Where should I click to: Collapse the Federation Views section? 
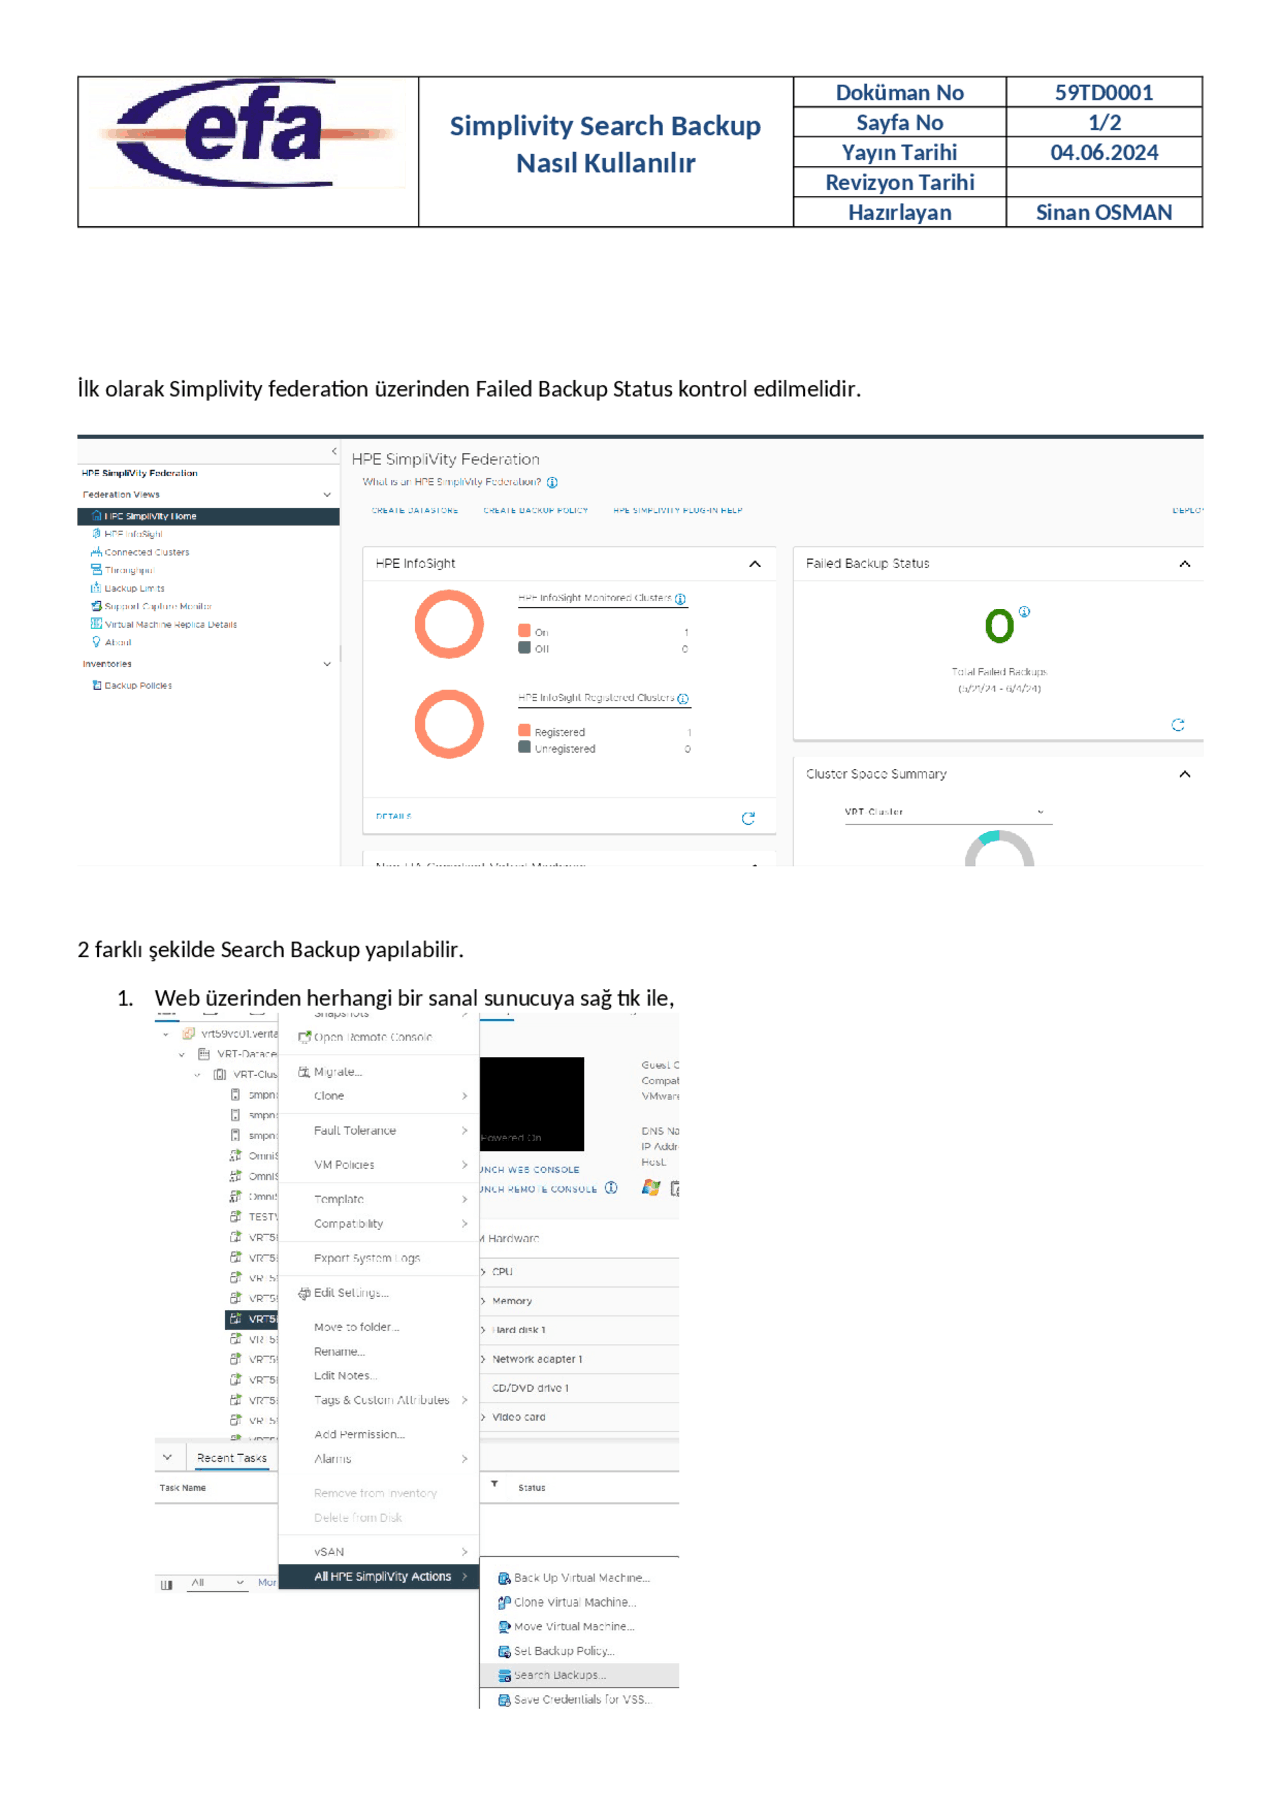(327, 495)
